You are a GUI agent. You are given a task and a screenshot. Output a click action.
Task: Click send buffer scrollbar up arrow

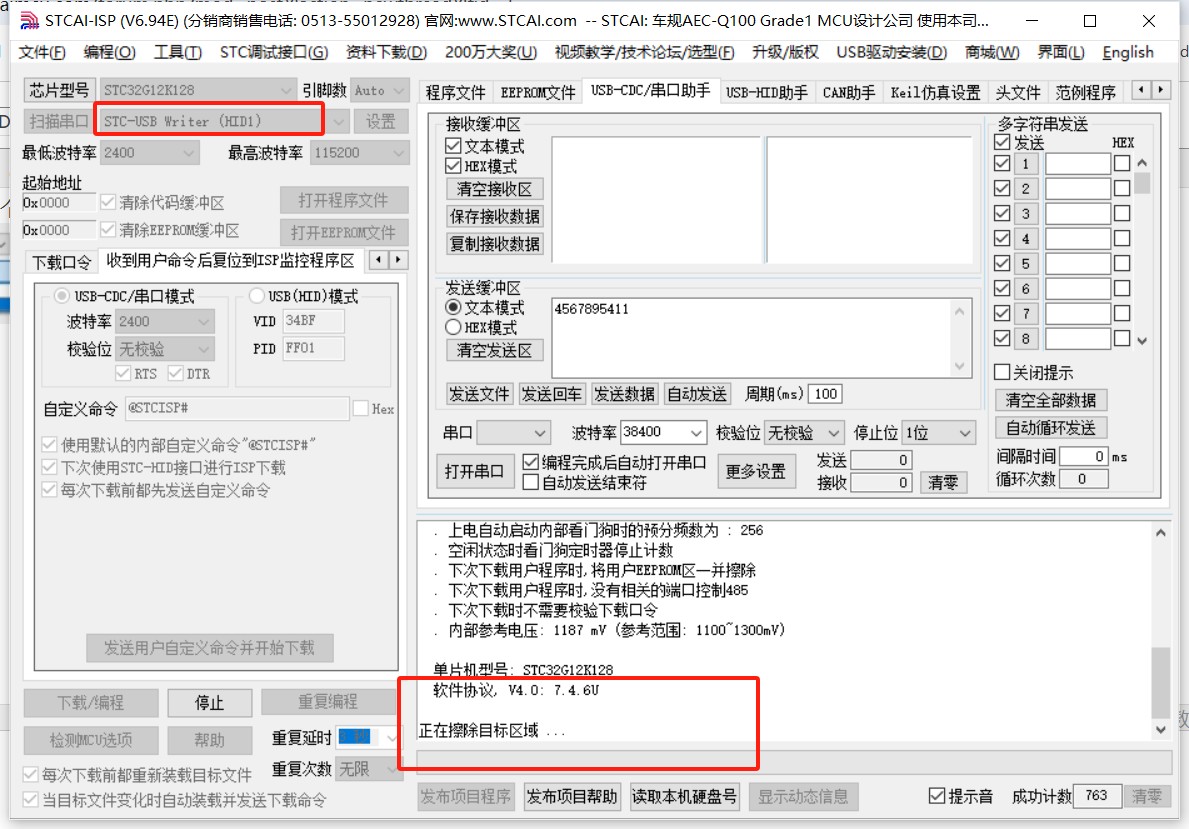[x=959, y=311]
